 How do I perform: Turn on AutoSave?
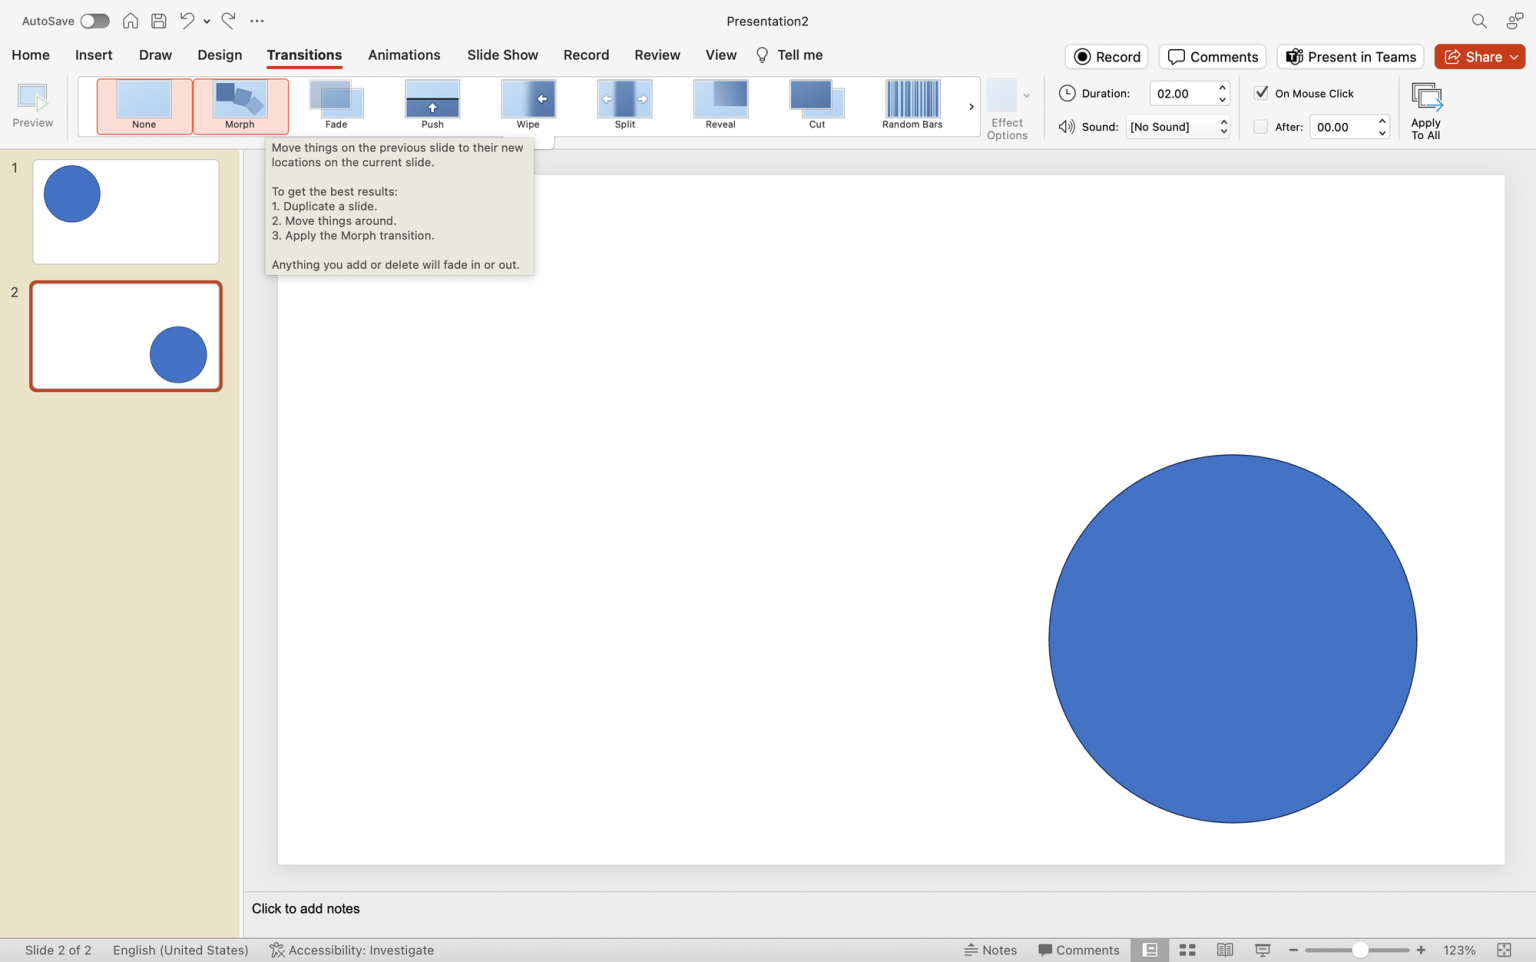pyautogui.click(x=95, y=20)
